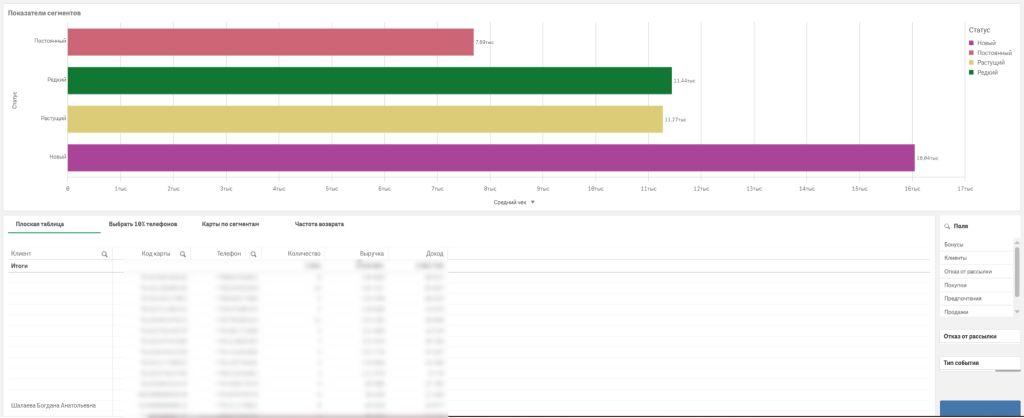The width and height of the screenshot is (1024, 418).
Task: Click the Поля search magnifier icon
Action: coord(948,228)
